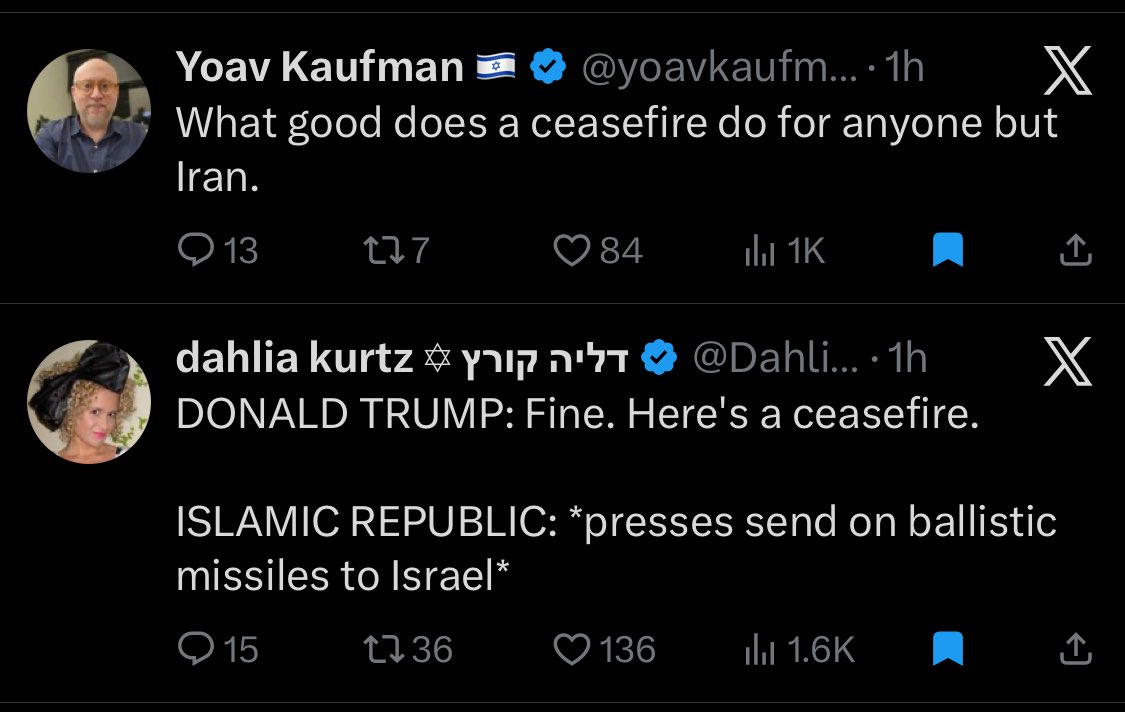
Task: Tap X logo on Yoav Kaufman's tweet
Action: tap(1068, 72)
